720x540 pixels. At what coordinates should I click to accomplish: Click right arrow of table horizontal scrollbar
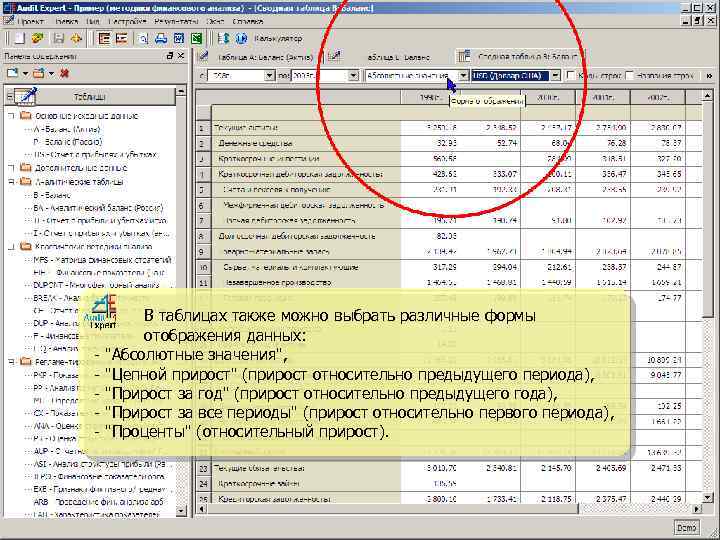click(x=697, y=509)
